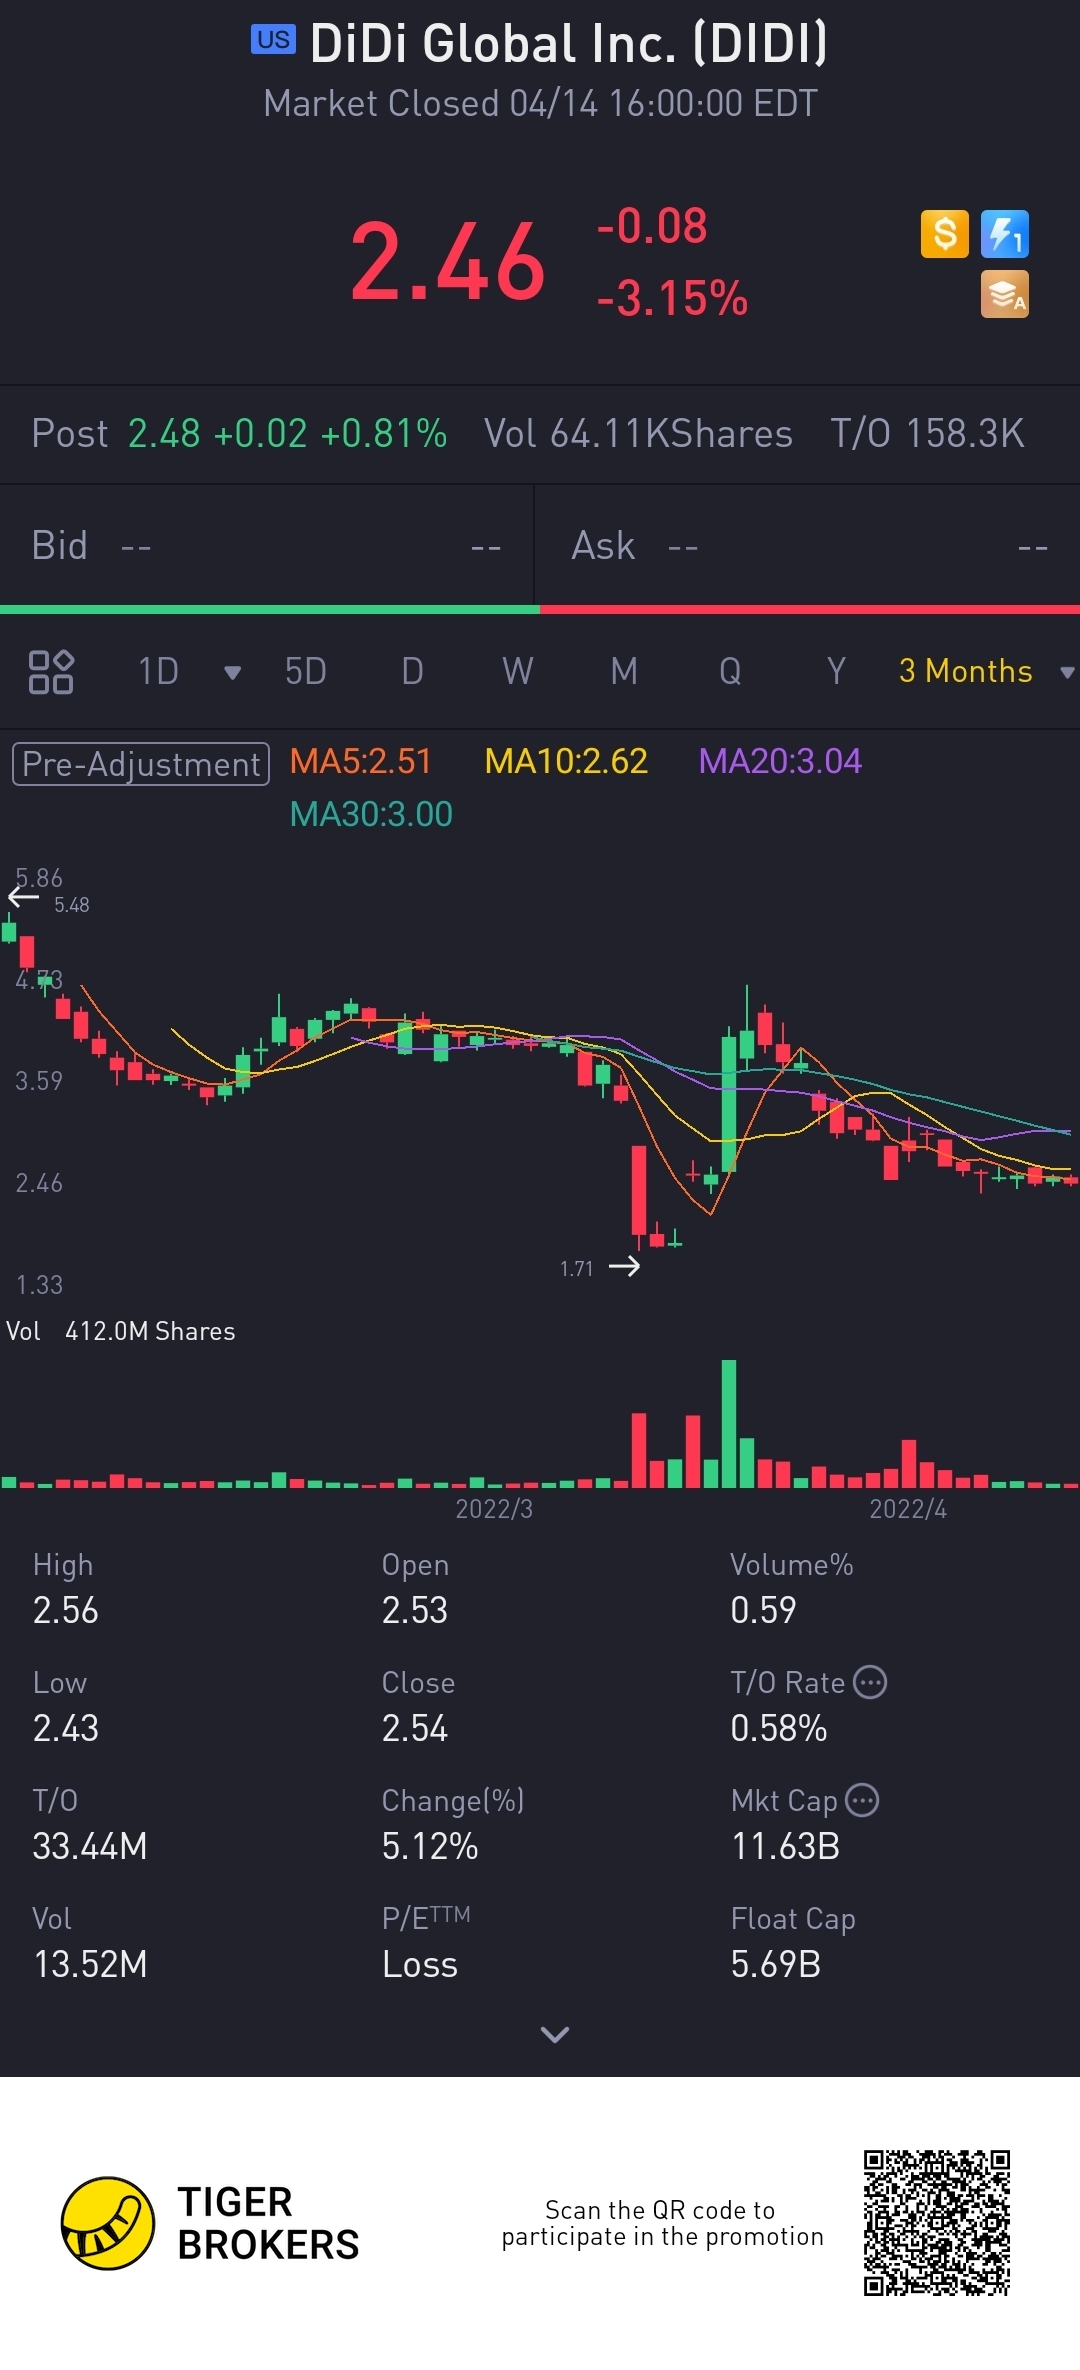
Task: Switch to the M monthly chart tab
Action: (624, 672)
